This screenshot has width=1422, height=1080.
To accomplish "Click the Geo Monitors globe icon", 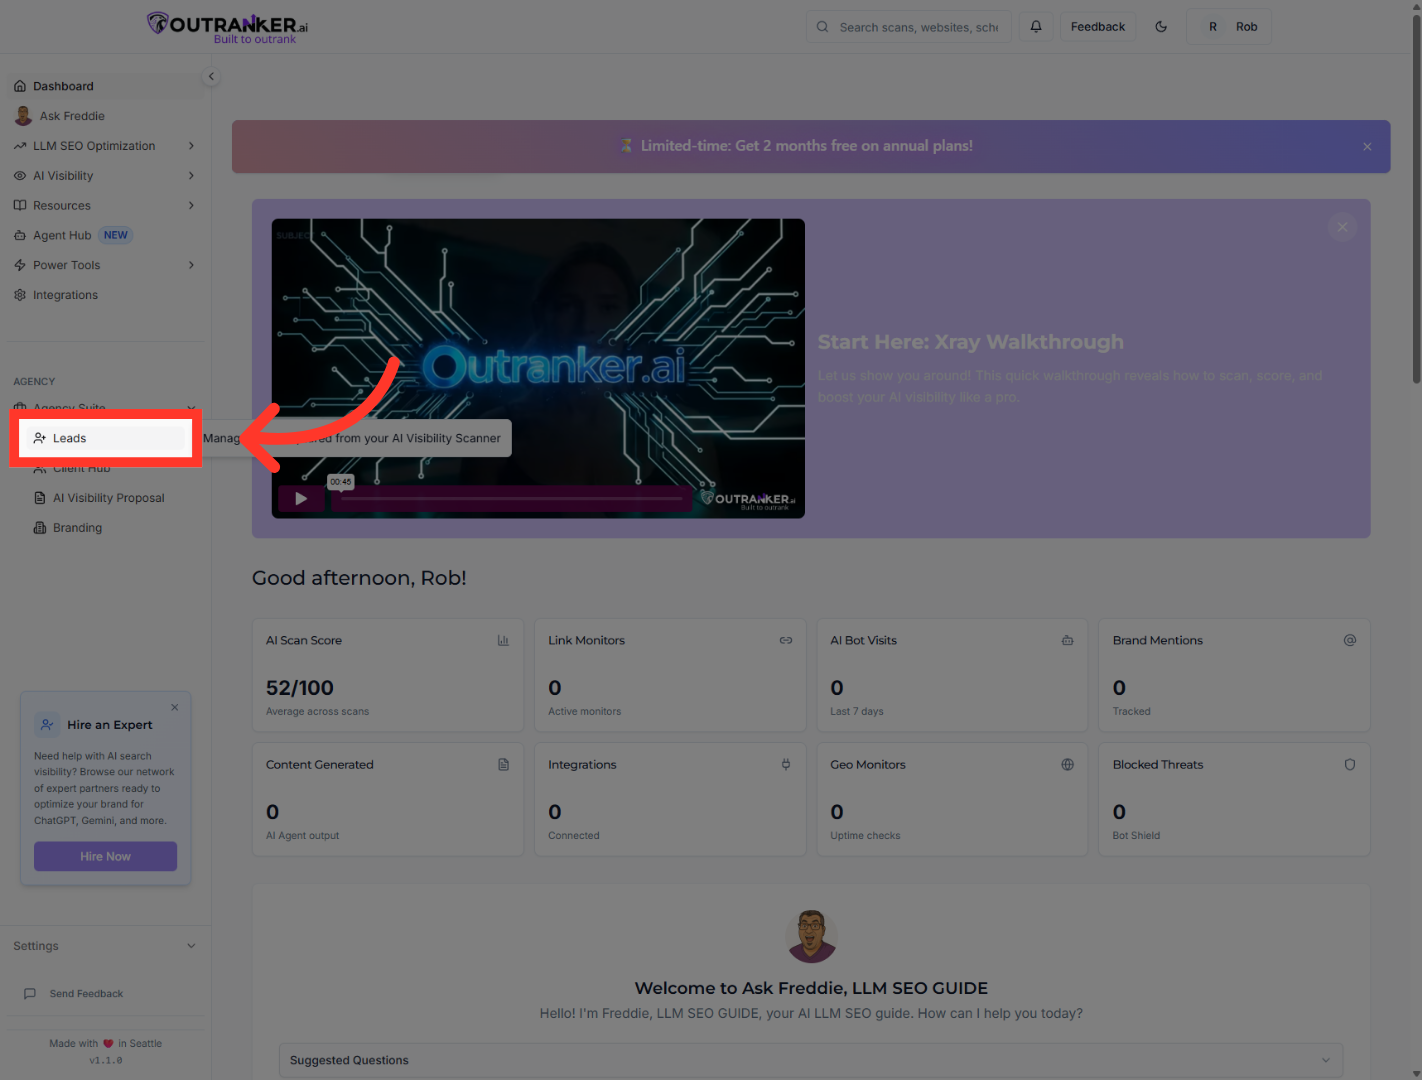I will click(x=1068, y=765).
